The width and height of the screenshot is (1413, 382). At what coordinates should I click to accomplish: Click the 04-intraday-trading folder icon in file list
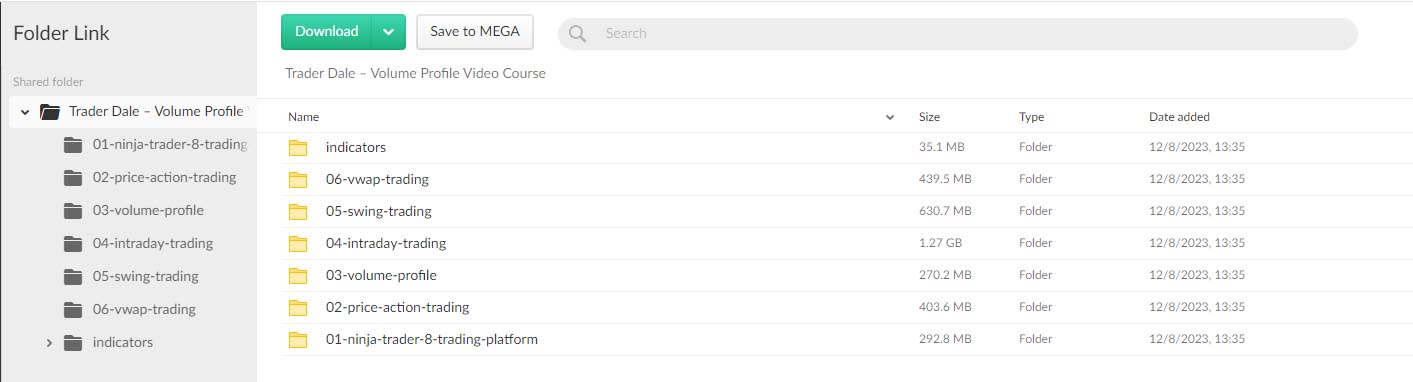(298, 244)
